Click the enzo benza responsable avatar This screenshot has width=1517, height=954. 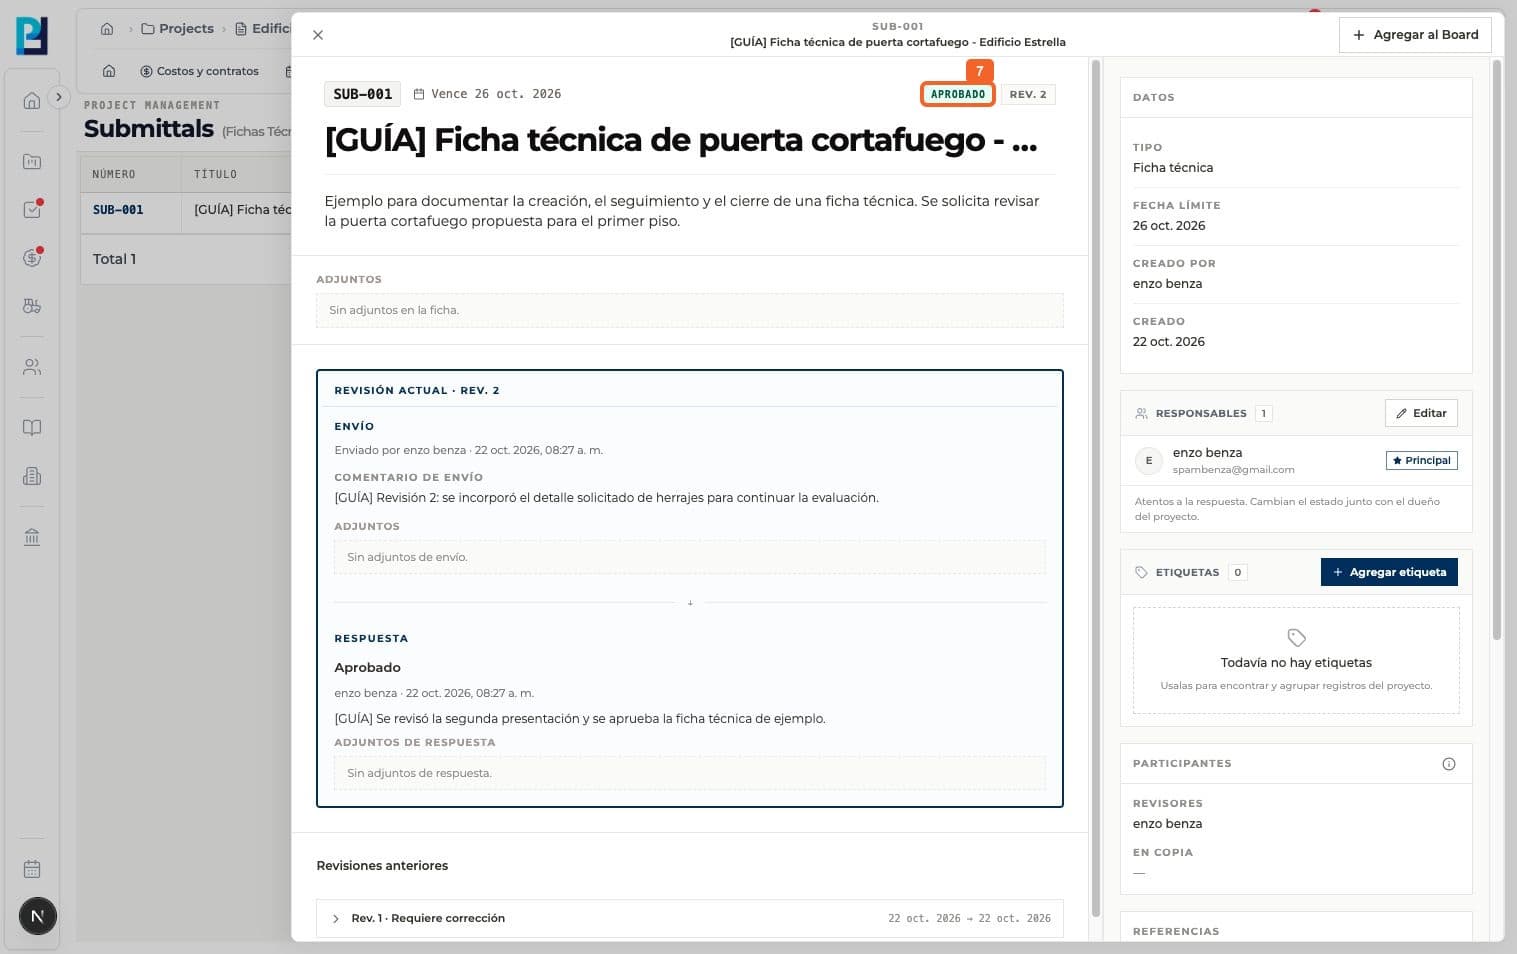coord(1149,461)
